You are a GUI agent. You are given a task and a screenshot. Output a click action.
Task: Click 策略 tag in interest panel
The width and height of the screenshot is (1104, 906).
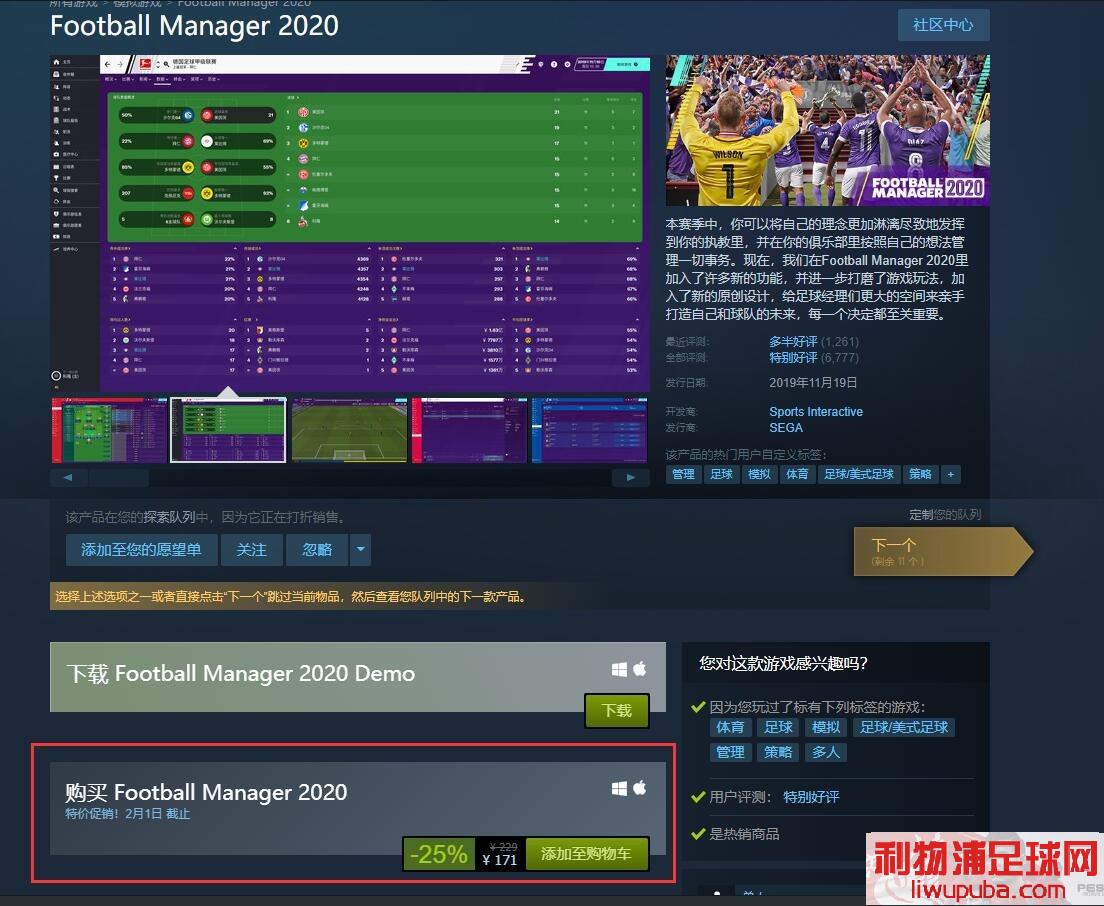point(778,753)
